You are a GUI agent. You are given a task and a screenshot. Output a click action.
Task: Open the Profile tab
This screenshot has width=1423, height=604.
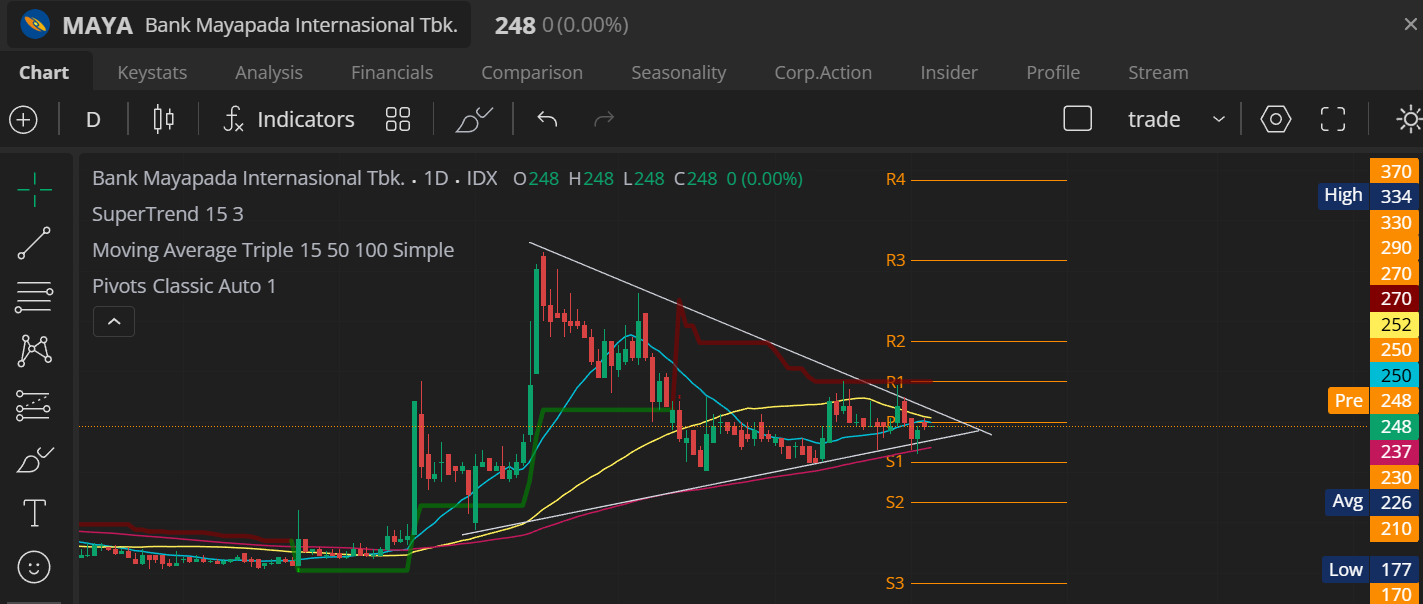[x=1053, y=72]
